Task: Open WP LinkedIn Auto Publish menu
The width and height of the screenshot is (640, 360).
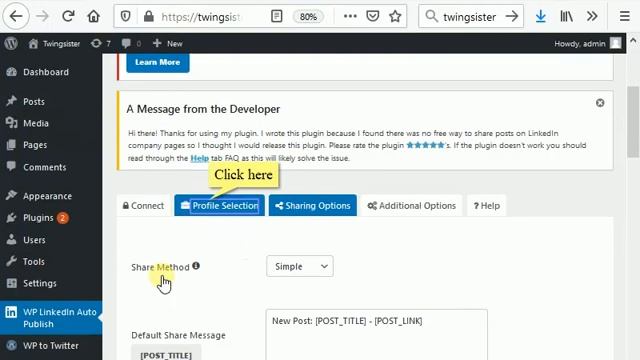Action: point(51,318)
